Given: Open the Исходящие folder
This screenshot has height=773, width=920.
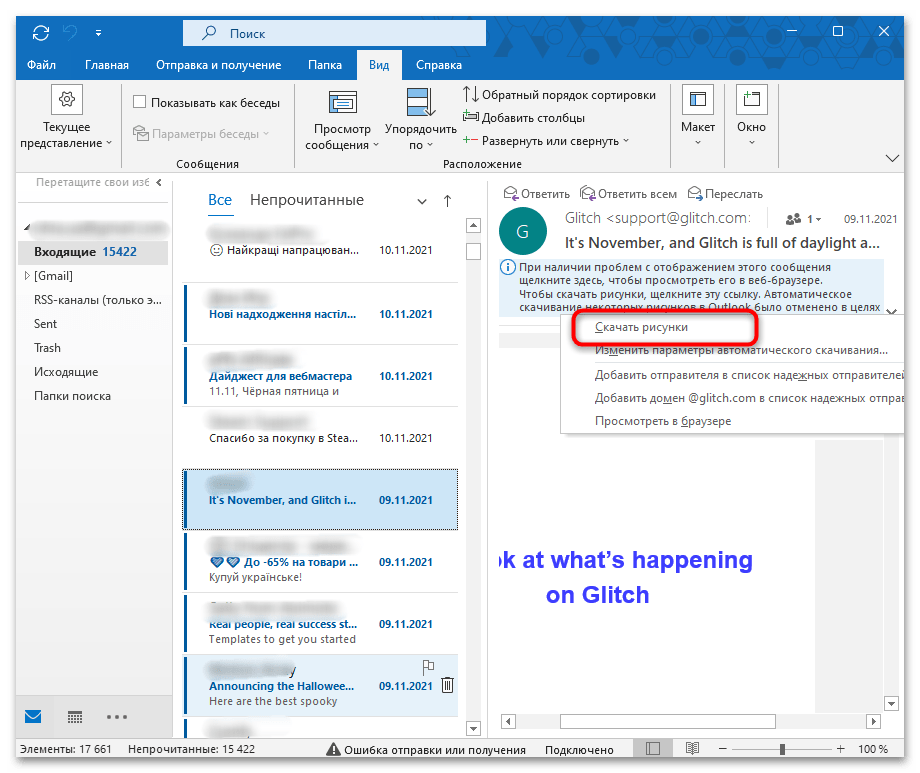Looking at the screenshot, I should 66,372.
